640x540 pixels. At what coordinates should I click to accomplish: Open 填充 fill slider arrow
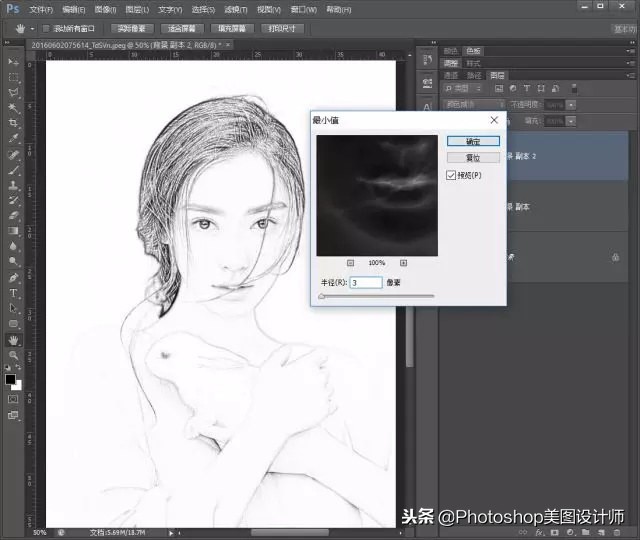[x=571, y=121]
